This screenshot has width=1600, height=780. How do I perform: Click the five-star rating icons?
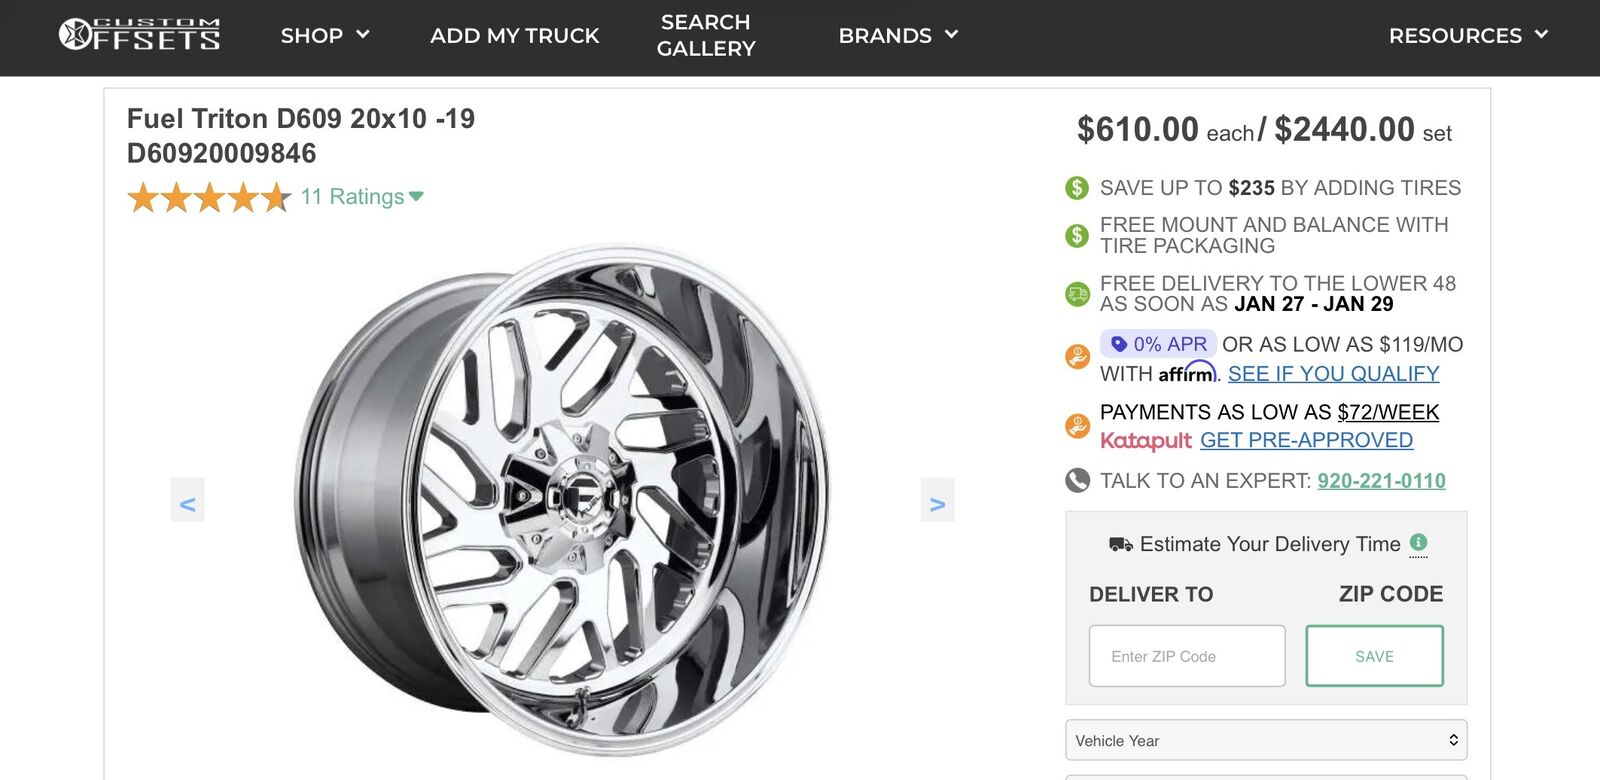click(209, 198)
